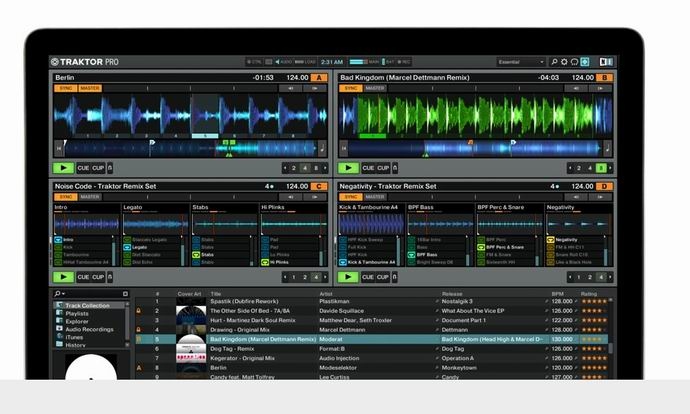Jump to track start on Deck A stripe
The width and height of the screenshot is (690, 414).
click(x=59, y=149)
